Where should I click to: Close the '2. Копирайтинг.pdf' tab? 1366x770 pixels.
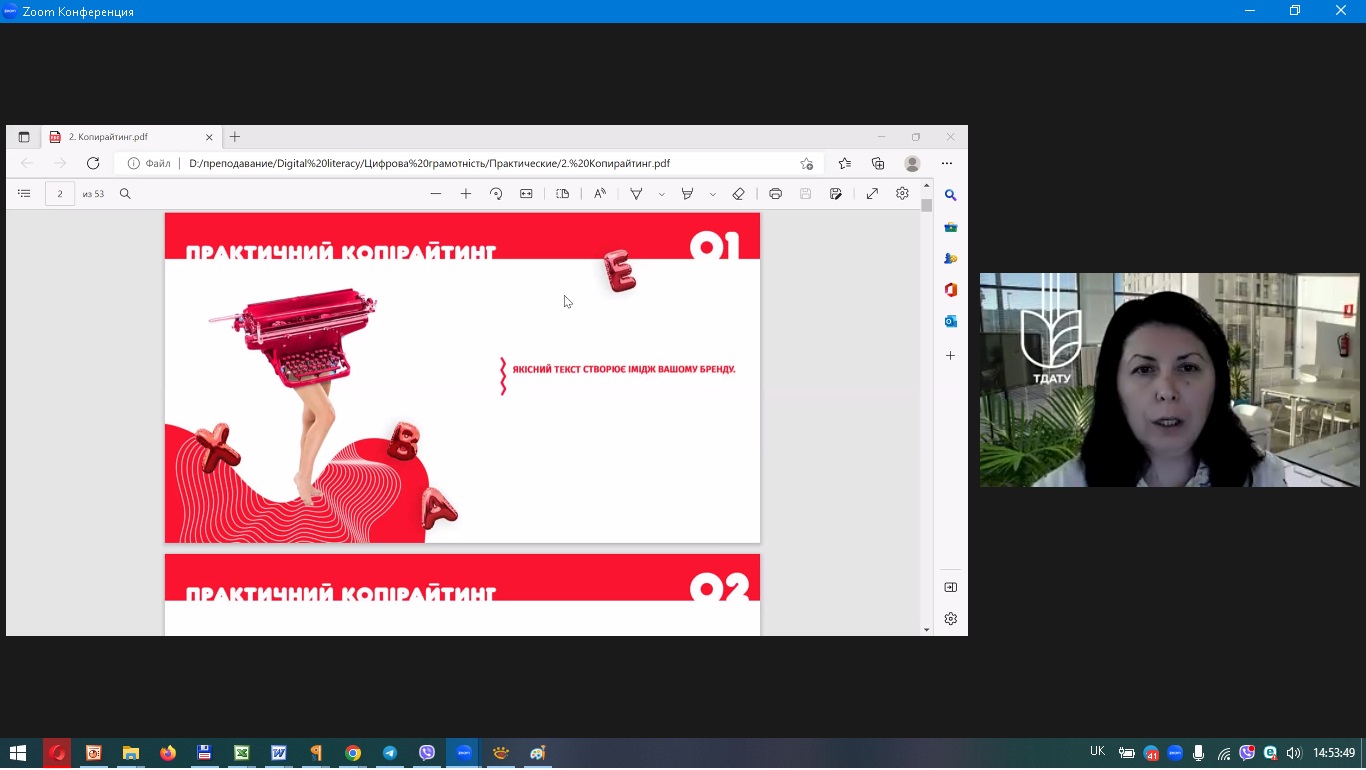[x=209, y=137]
